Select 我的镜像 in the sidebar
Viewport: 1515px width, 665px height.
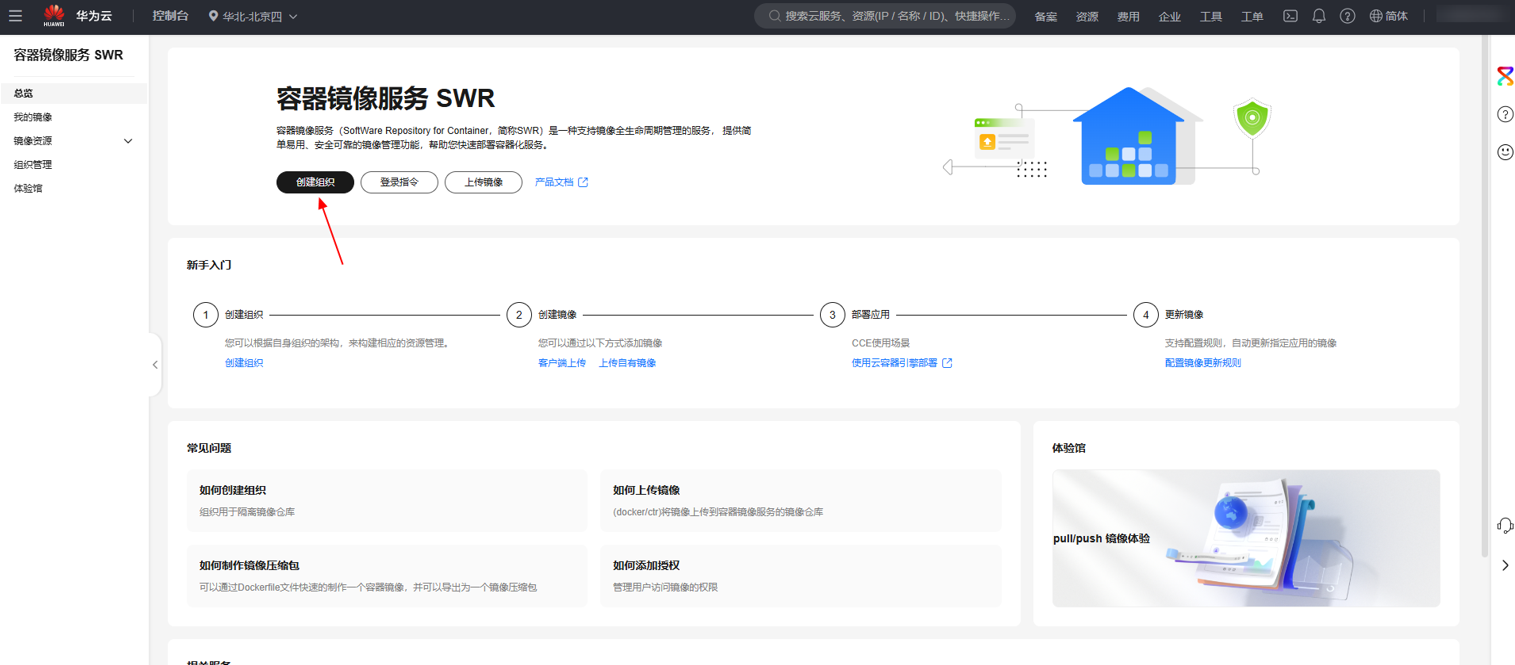click(x=33, y=117)
